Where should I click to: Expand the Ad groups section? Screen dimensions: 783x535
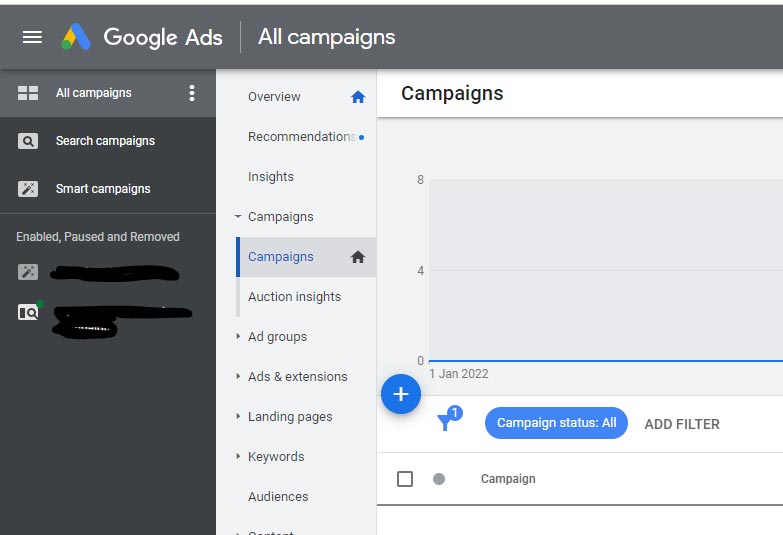click(x=238, y=336)
